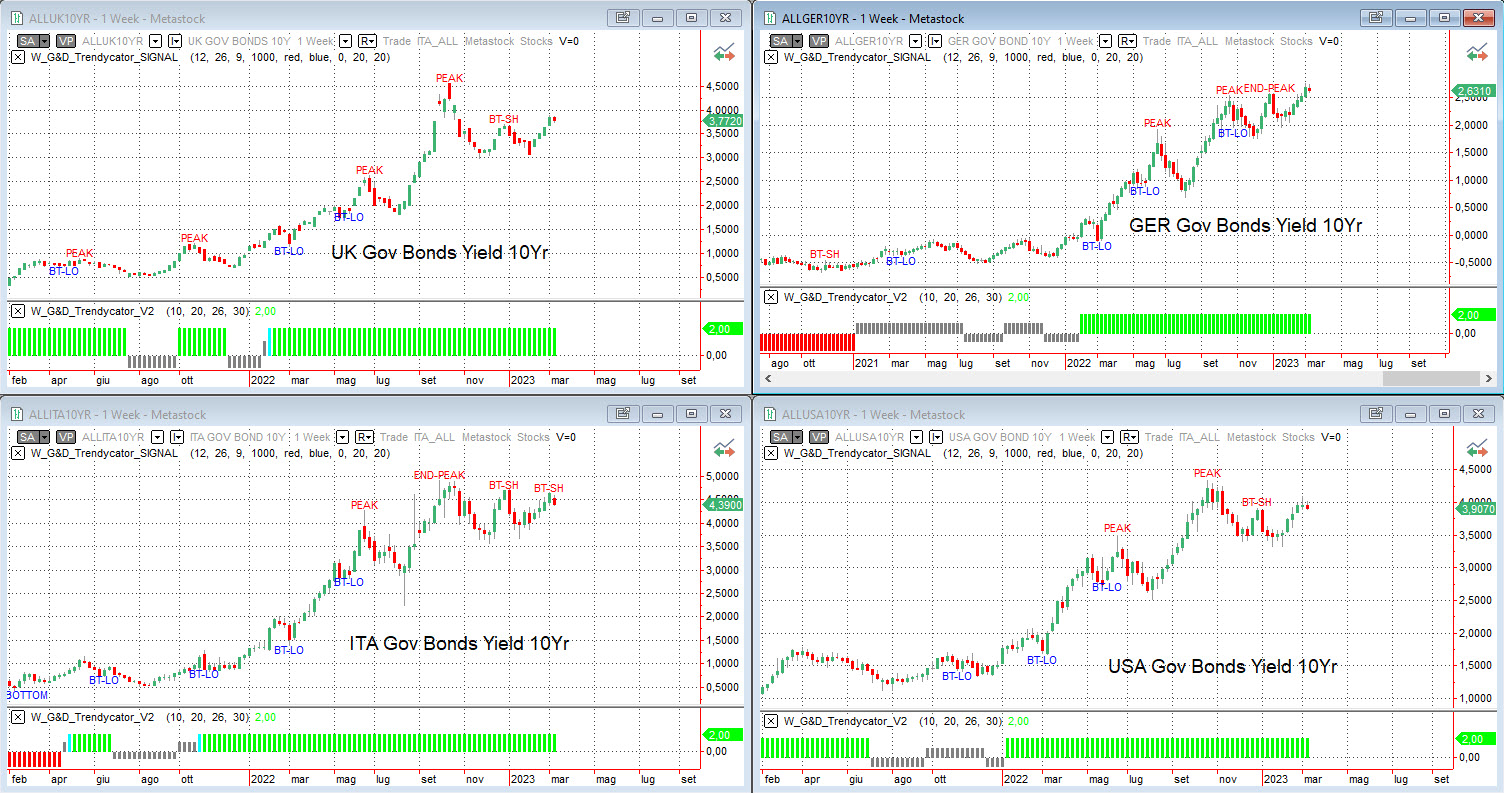1504x793 pixels.
Task: Click the chart icon in ALLGER10YR title bar
Action: click(769, 17)
